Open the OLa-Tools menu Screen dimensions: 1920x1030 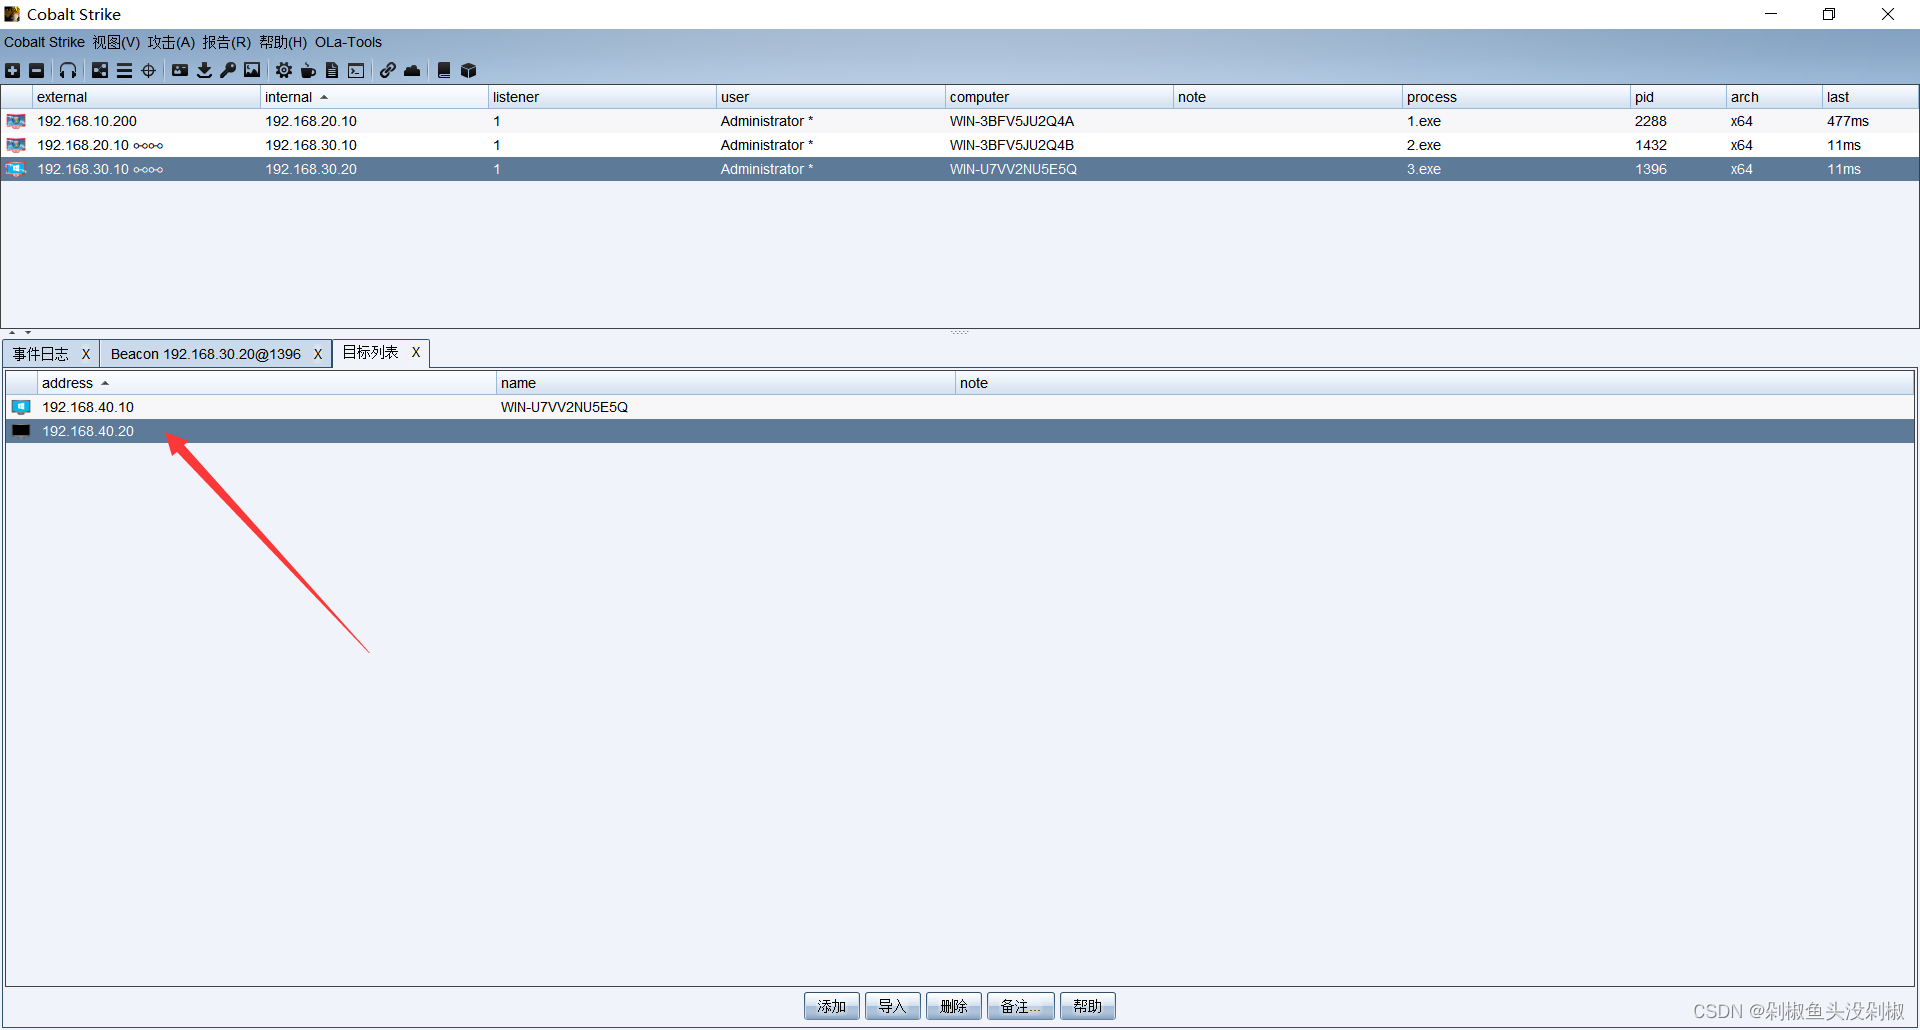[x=348, y=42]
